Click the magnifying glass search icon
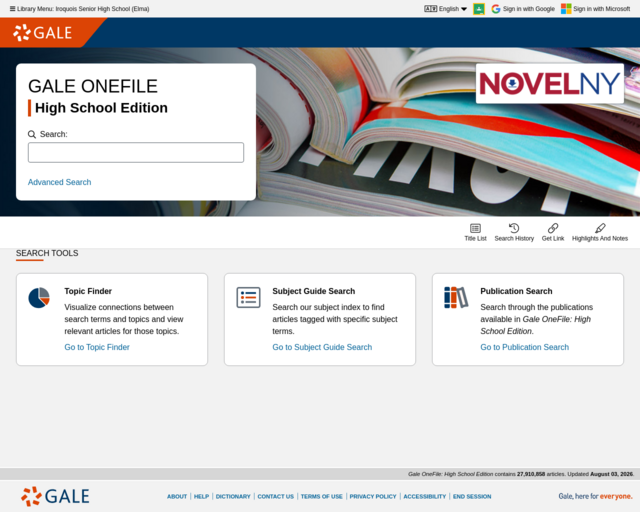This screenshot has width=640, height=512. (x=32, y=134)
